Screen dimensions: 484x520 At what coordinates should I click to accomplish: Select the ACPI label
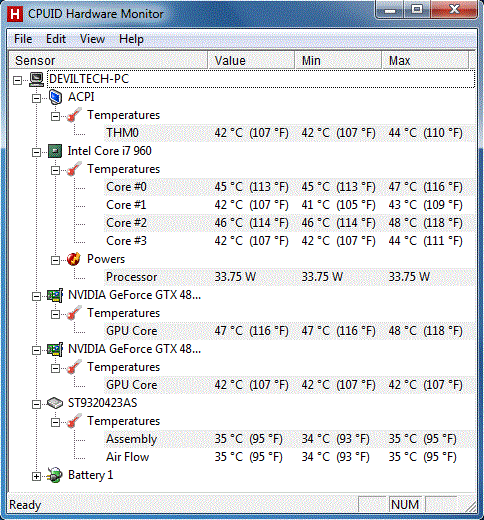81,97
